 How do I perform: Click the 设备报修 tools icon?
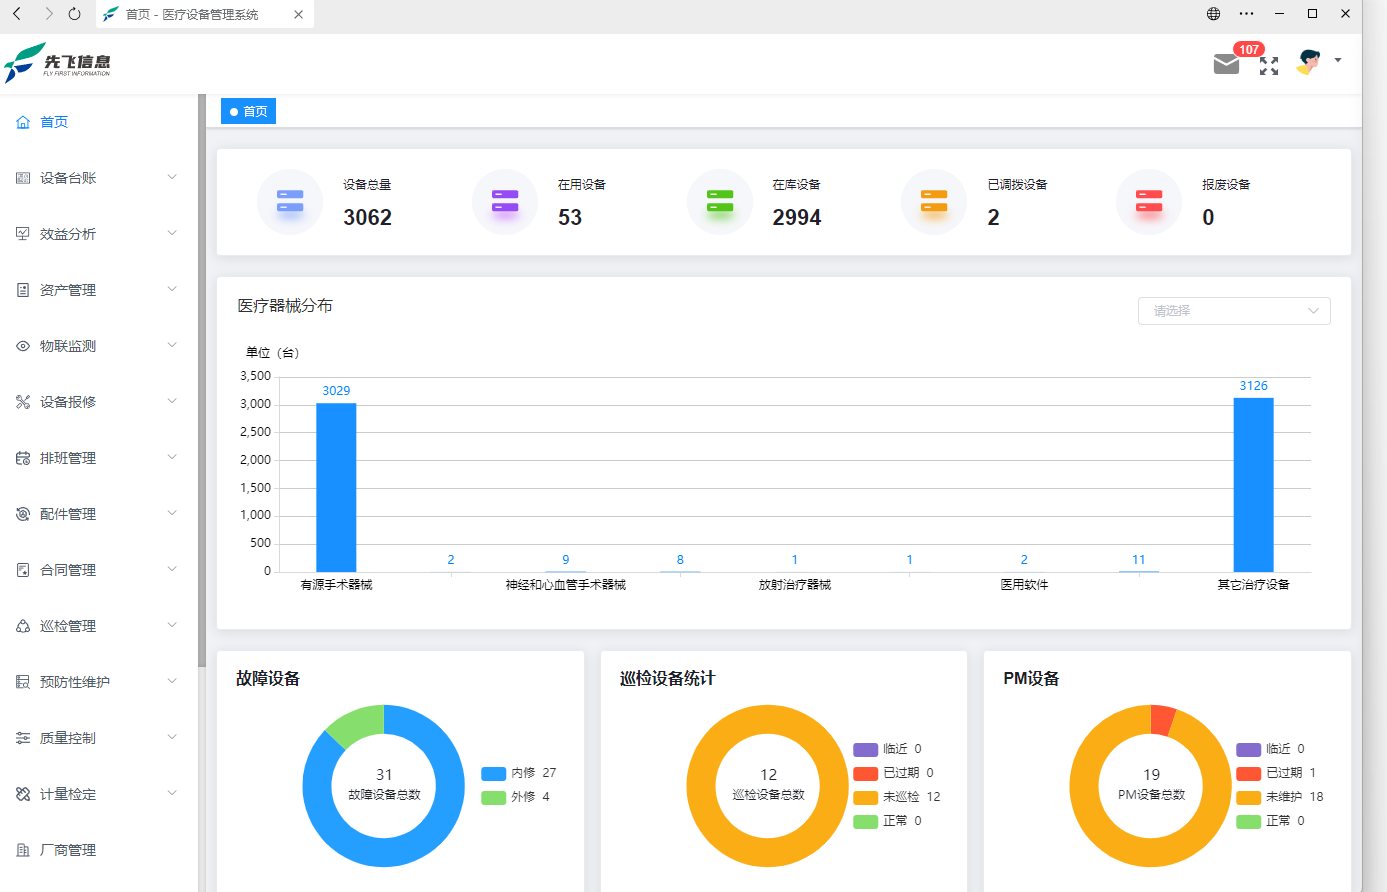[x=23, y=402]
